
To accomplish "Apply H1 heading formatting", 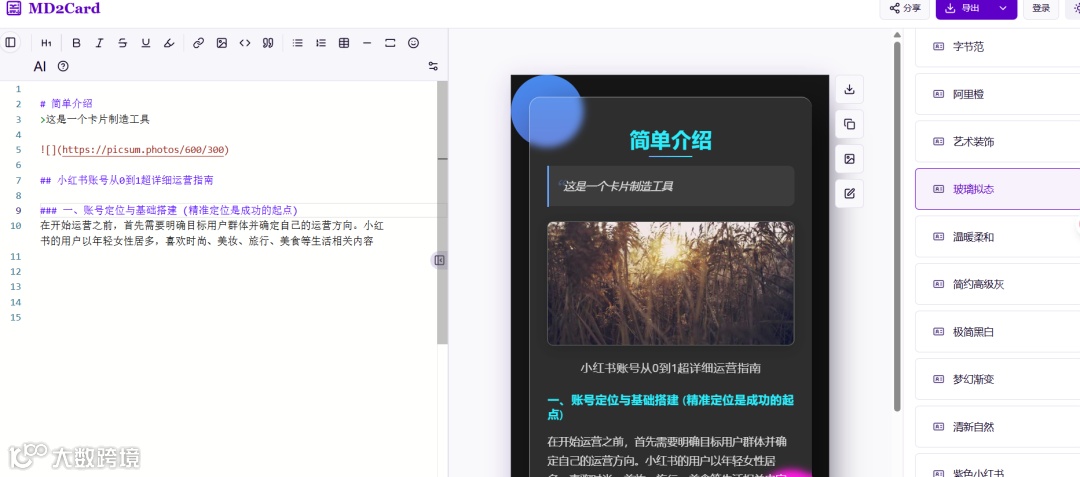I will point(46,43).
